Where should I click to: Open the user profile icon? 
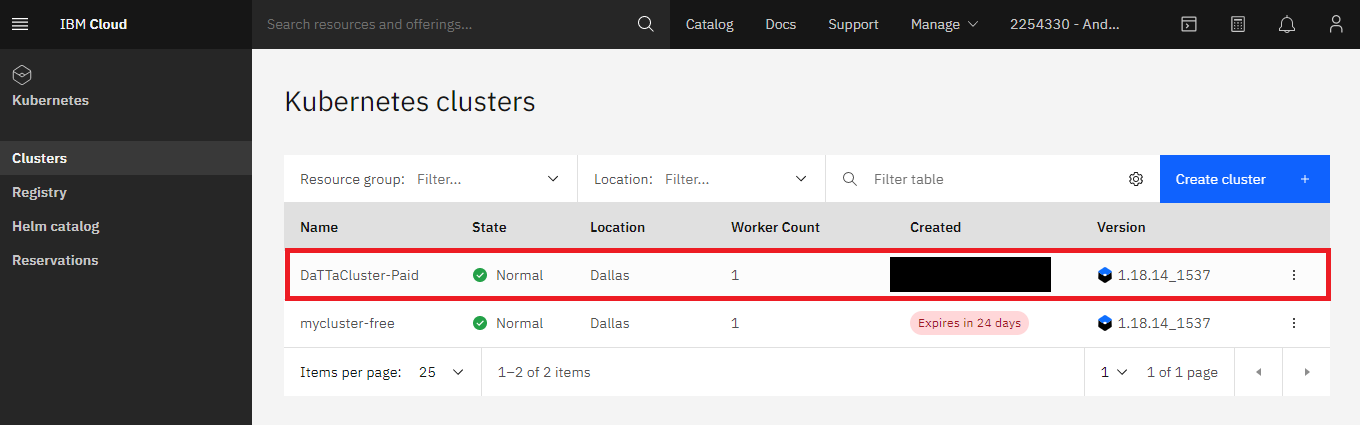tap(1336, 24)
